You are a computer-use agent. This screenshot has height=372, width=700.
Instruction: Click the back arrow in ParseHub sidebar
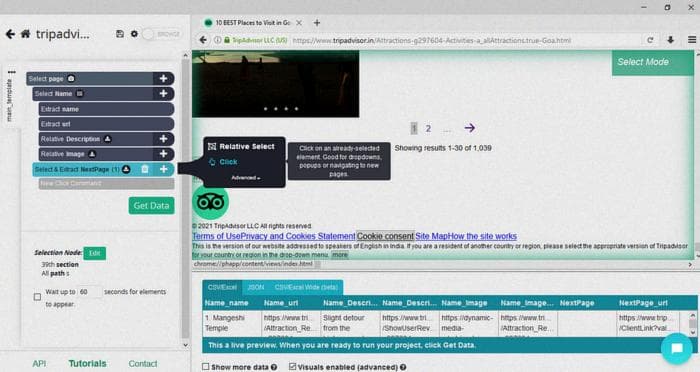coord(10,34)
